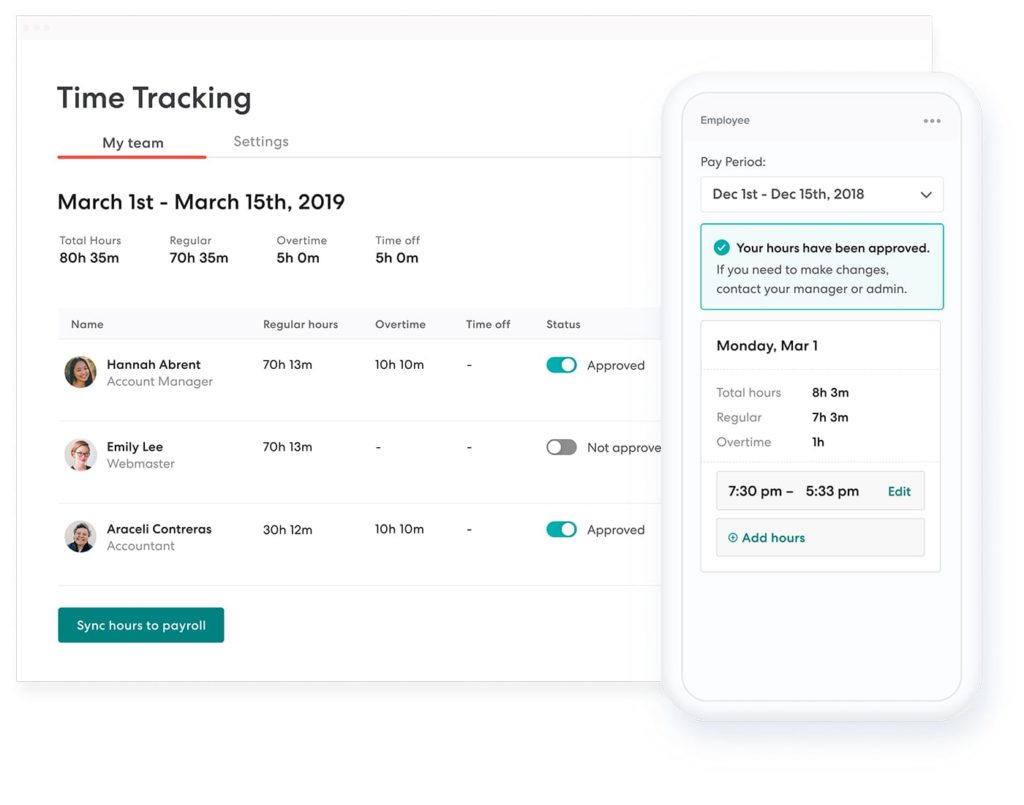Toggle Araceli Contreras's approval switch off
The height and width of the screenshot is (805, 1024).
tap(560, 529)
